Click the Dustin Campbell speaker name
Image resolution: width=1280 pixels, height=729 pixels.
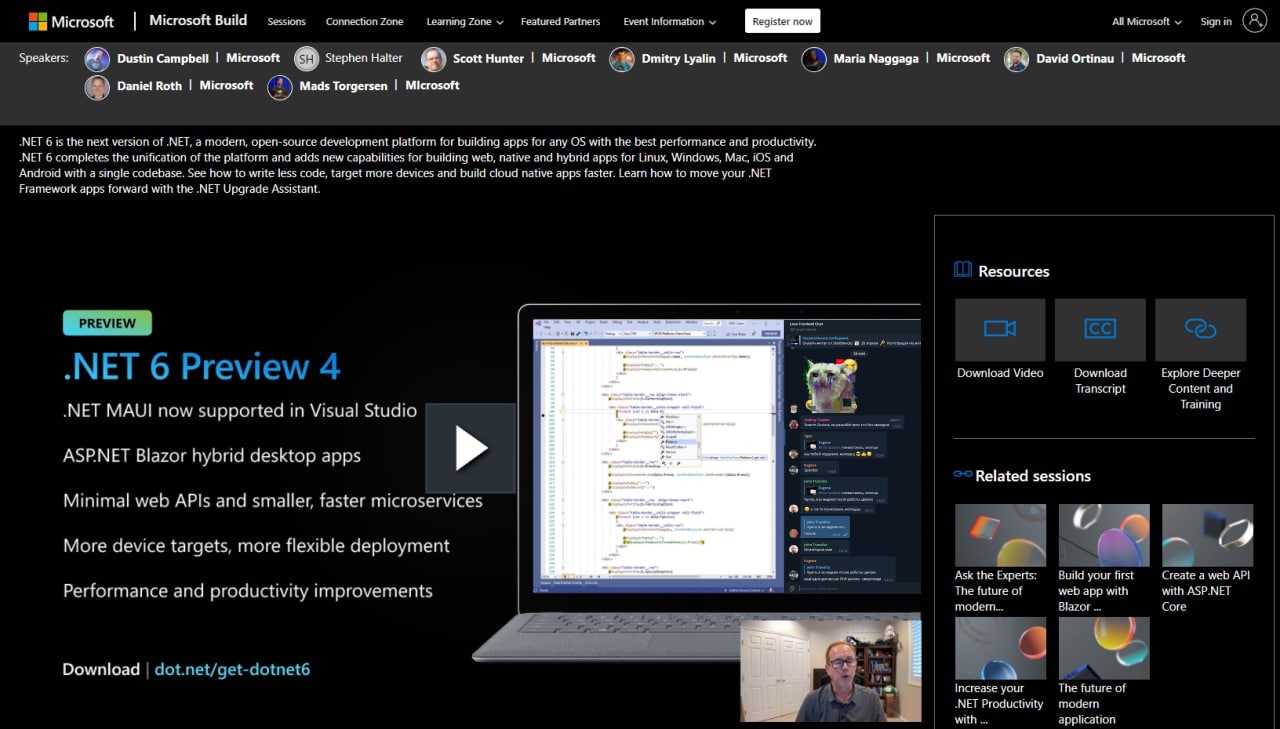pyautogui.click(x=163, y=59)
